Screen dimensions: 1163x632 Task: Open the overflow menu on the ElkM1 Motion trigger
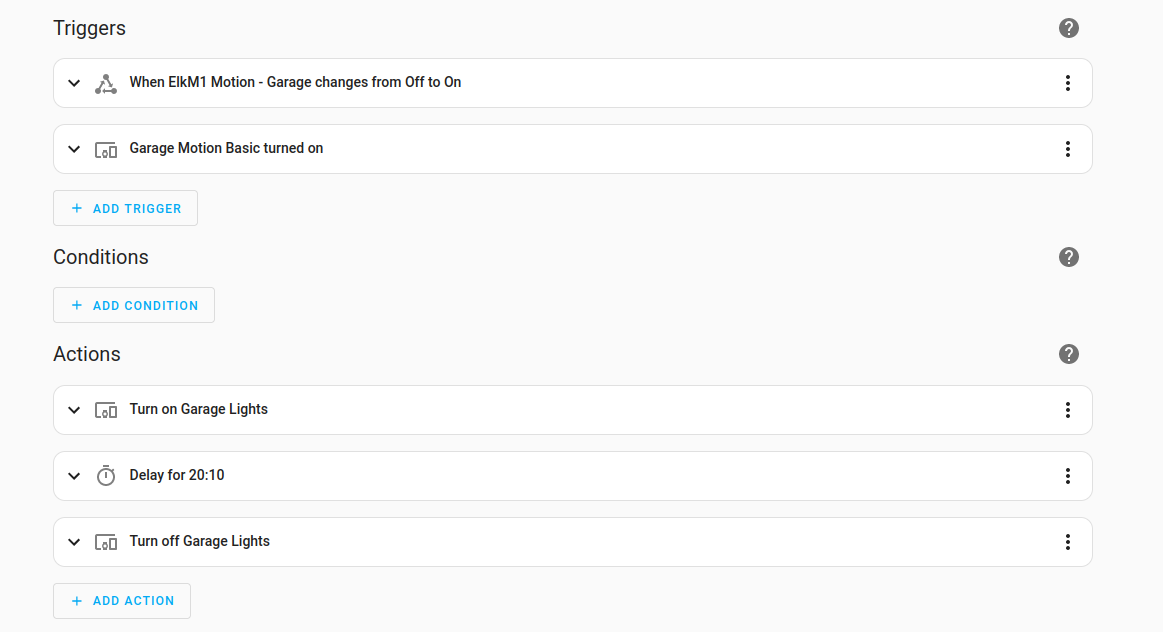[1068, 82]
